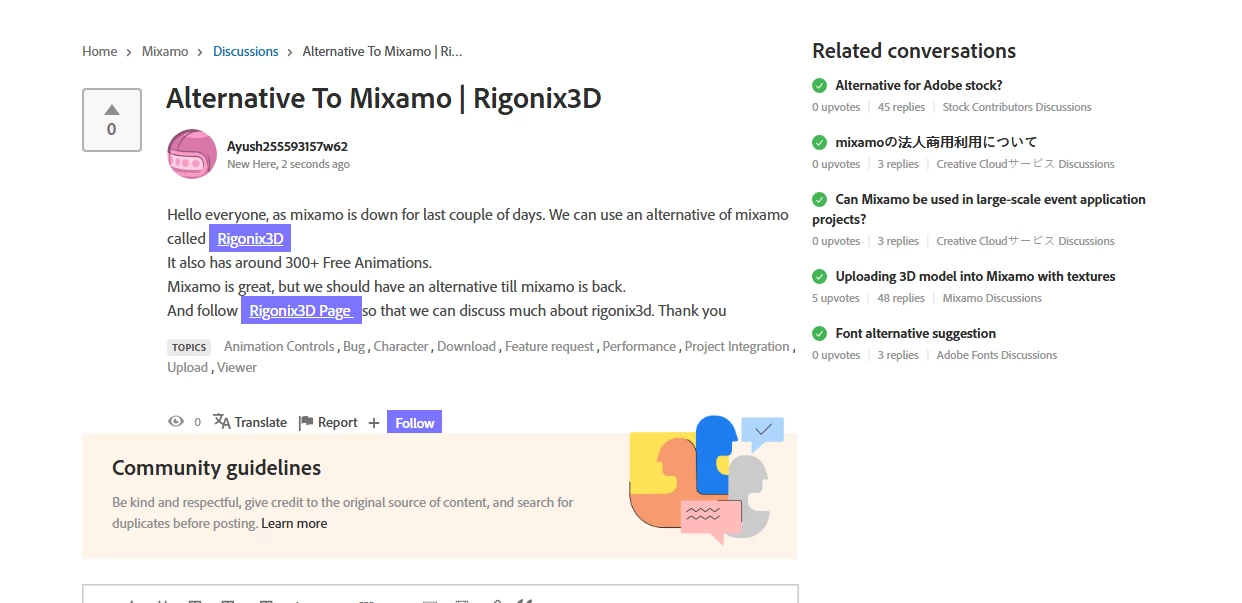Select the Project Integration topic tag
This screenshot has width=1242, height=603.
[x=737, y=346]
